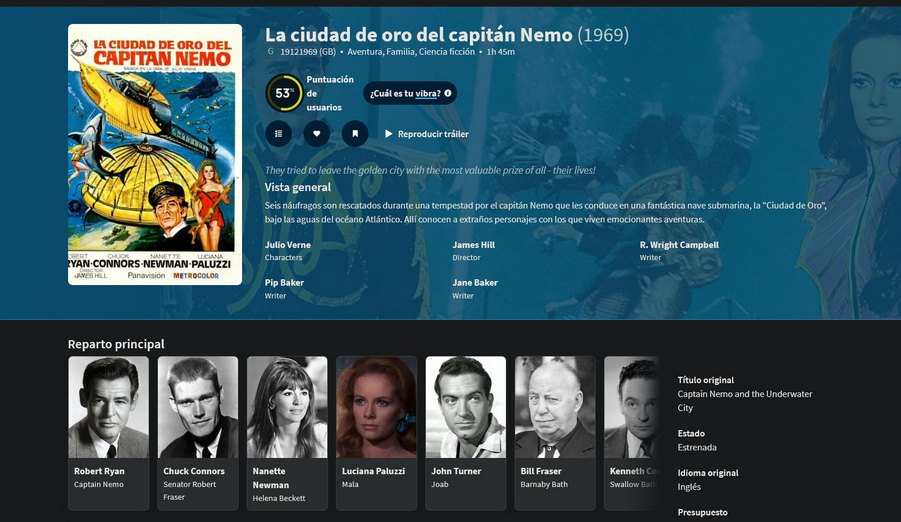Image resolution: width=901 pixels, height=522 pixels.
Task: Click the play triangle icon for the trailer
Action: (x=389, y=133)
